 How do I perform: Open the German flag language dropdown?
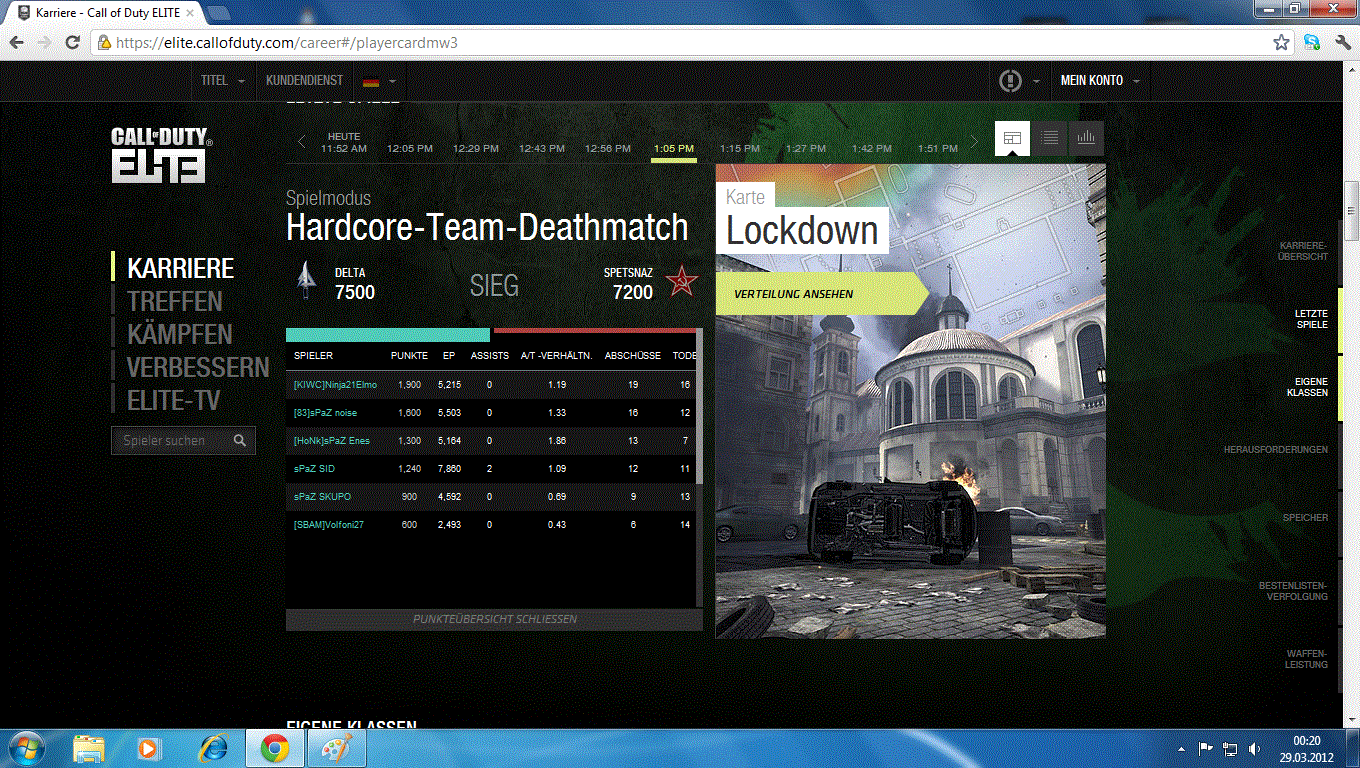[x=380, y=81]
